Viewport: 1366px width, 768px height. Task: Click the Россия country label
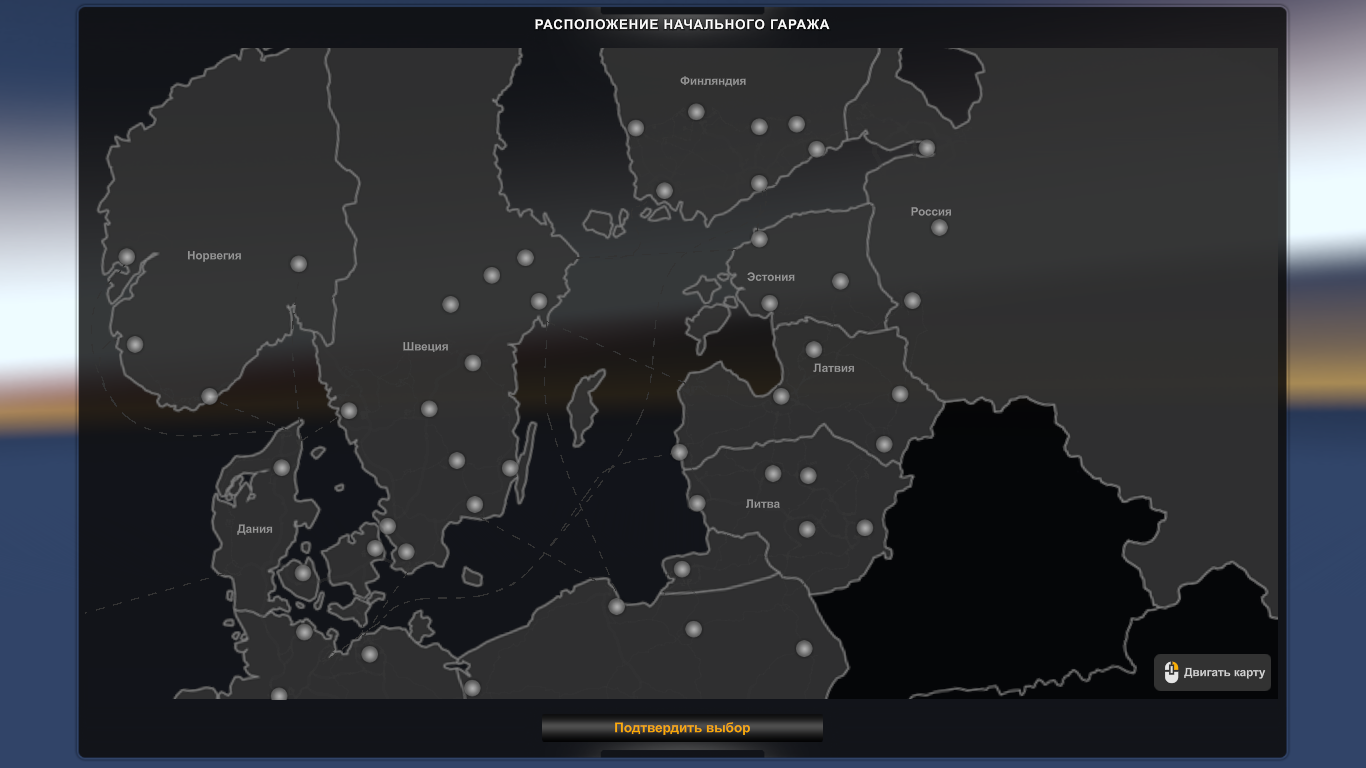coord(931,211)
